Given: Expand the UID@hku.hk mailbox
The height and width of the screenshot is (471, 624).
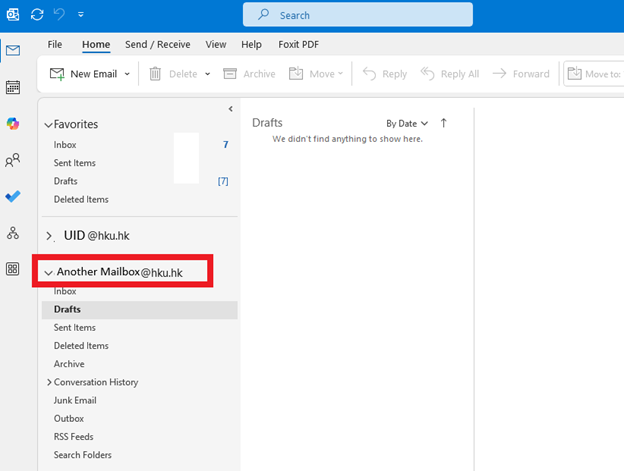Looking at the screenshot, I should point(49,236).
